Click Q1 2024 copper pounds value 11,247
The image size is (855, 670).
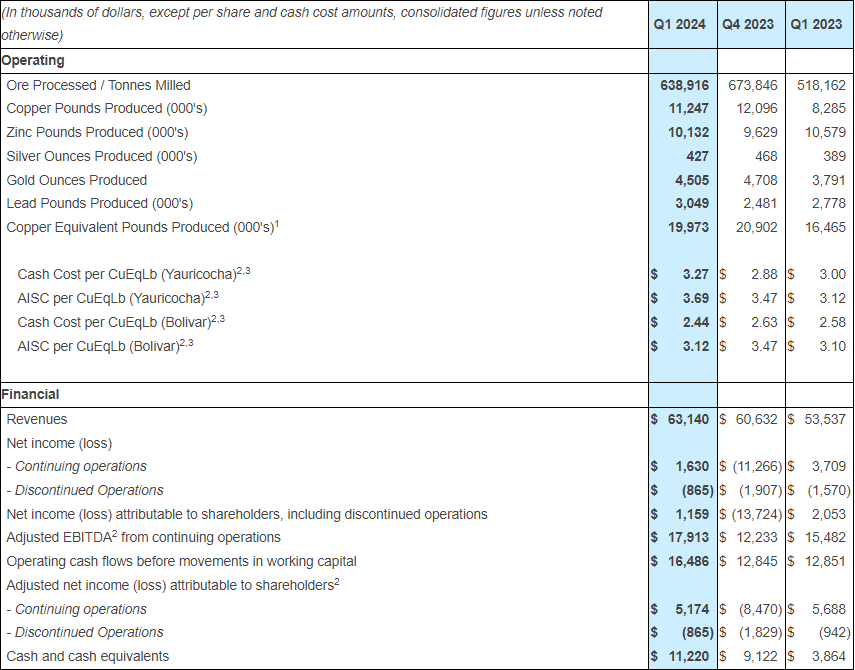688,109
